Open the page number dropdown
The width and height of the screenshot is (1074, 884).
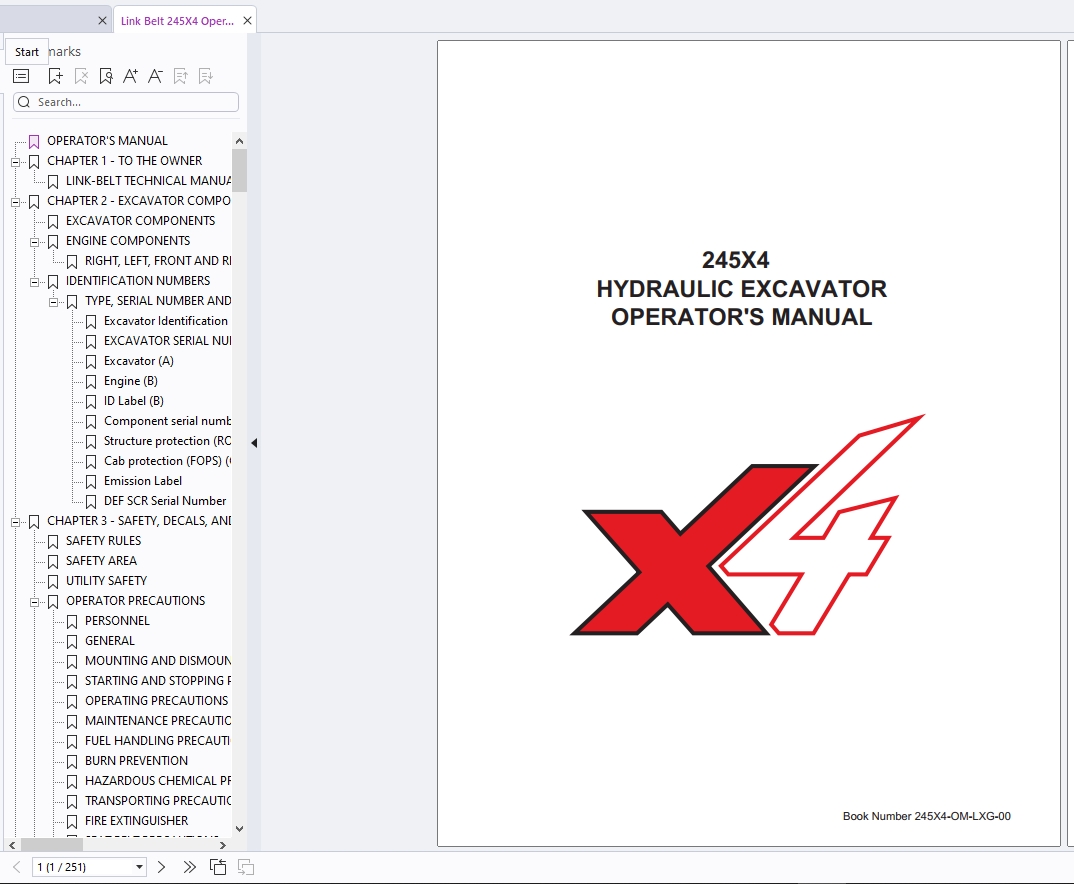(x=139, y=867)
